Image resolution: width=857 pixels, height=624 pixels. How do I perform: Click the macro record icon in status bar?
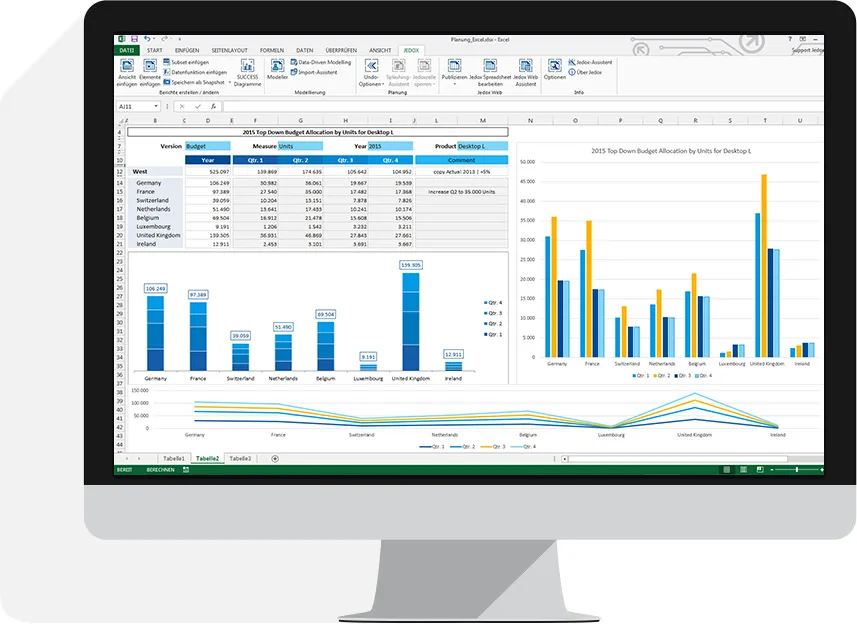pyautogui.click(x=186, y=470)
